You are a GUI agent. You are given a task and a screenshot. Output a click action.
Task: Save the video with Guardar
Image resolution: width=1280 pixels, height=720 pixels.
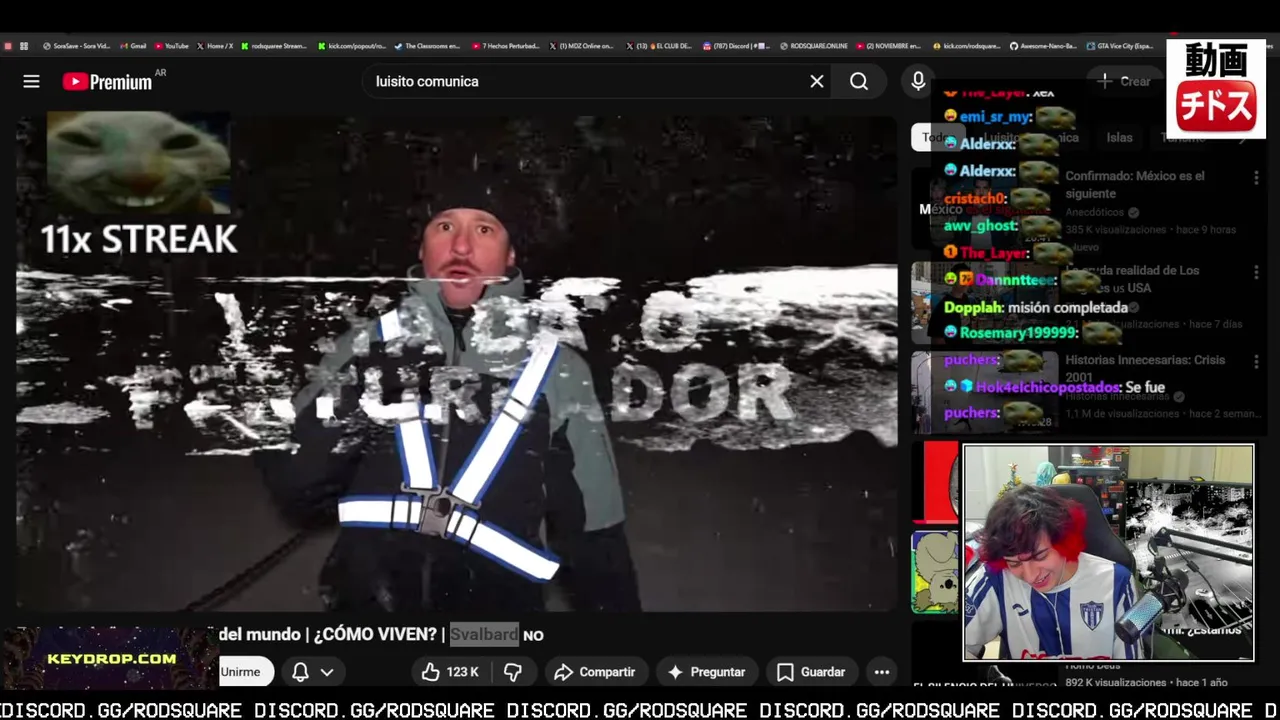(x=811, y=672)
